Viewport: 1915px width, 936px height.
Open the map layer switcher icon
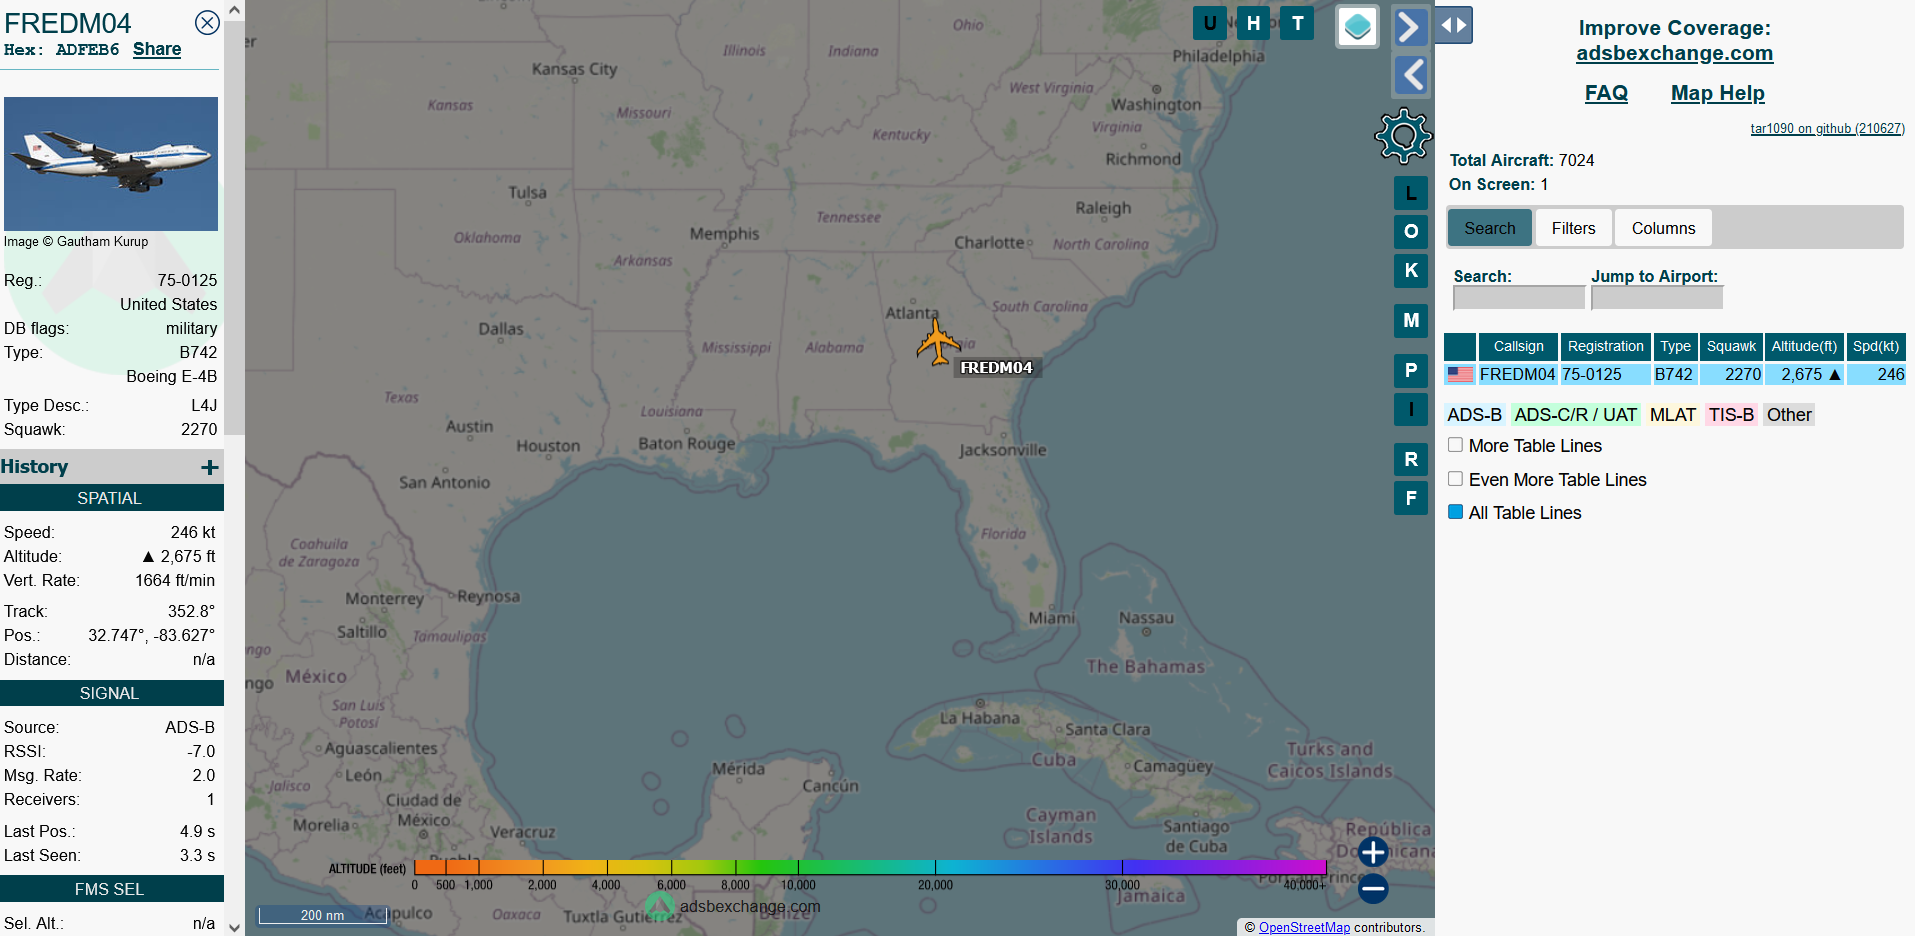tap(1357, 26)
